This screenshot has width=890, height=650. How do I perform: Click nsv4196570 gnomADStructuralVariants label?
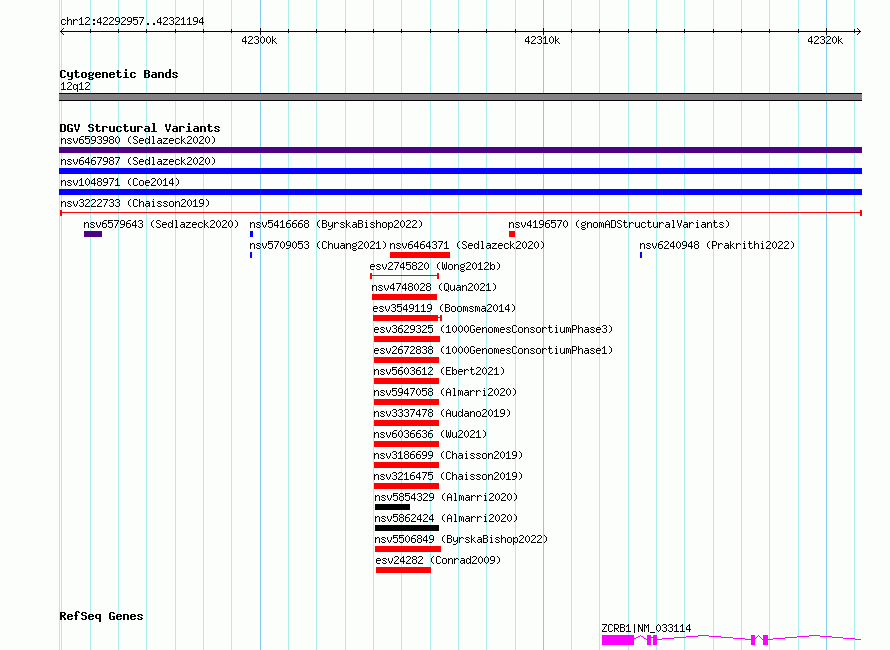pyautogui.click(x=619, y=224)
